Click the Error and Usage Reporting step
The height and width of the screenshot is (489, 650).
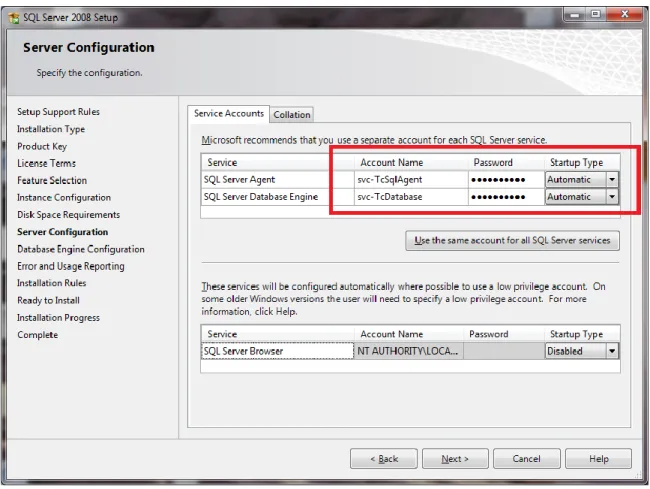(x=70, y=266)
